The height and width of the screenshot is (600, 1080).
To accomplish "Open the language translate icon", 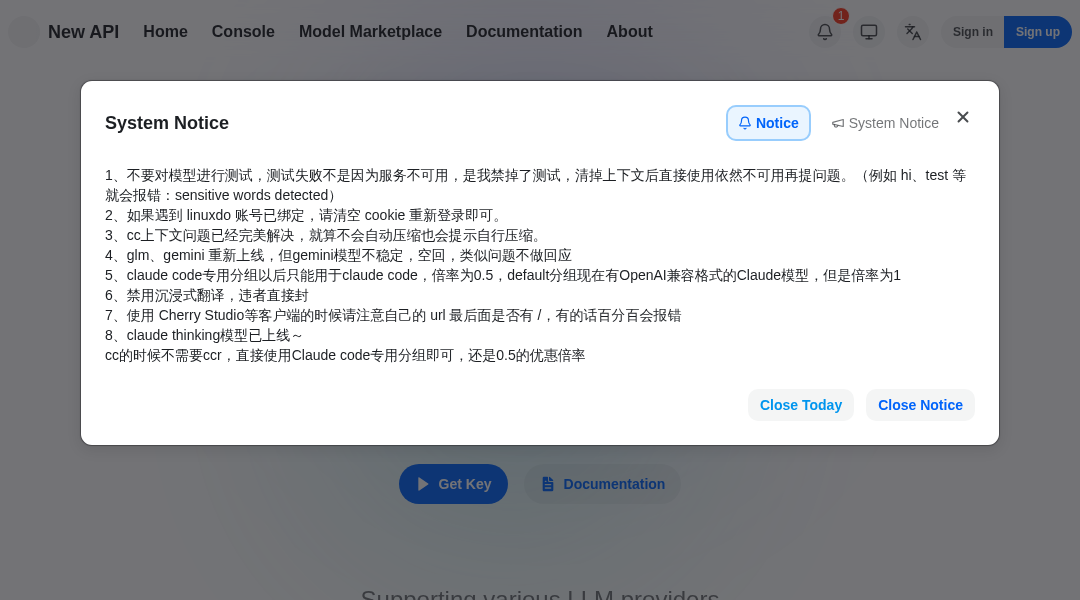I will (x=913, y=32).
